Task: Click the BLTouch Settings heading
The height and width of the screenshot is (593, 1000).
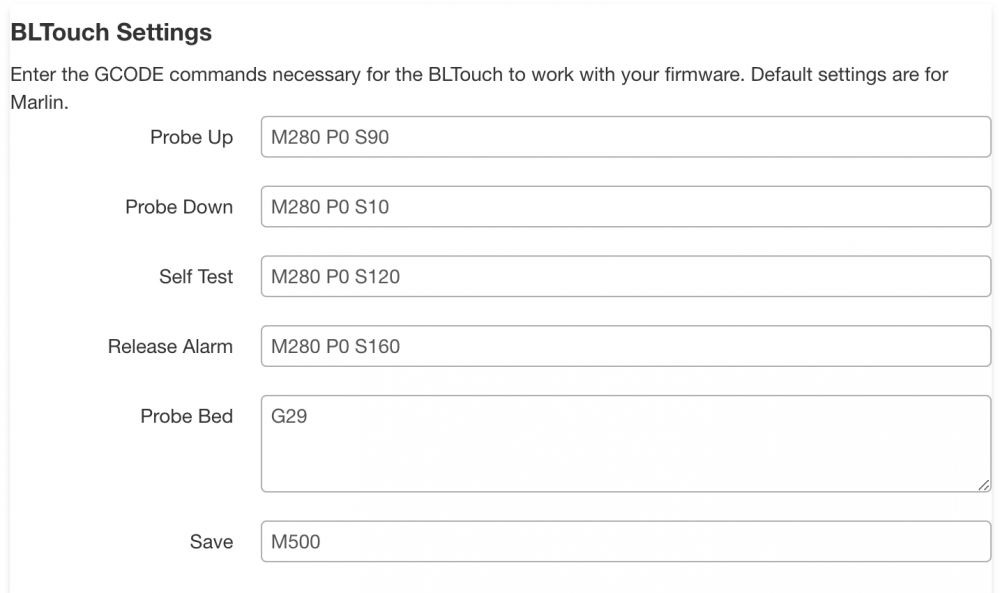Action: pos(111,32)
